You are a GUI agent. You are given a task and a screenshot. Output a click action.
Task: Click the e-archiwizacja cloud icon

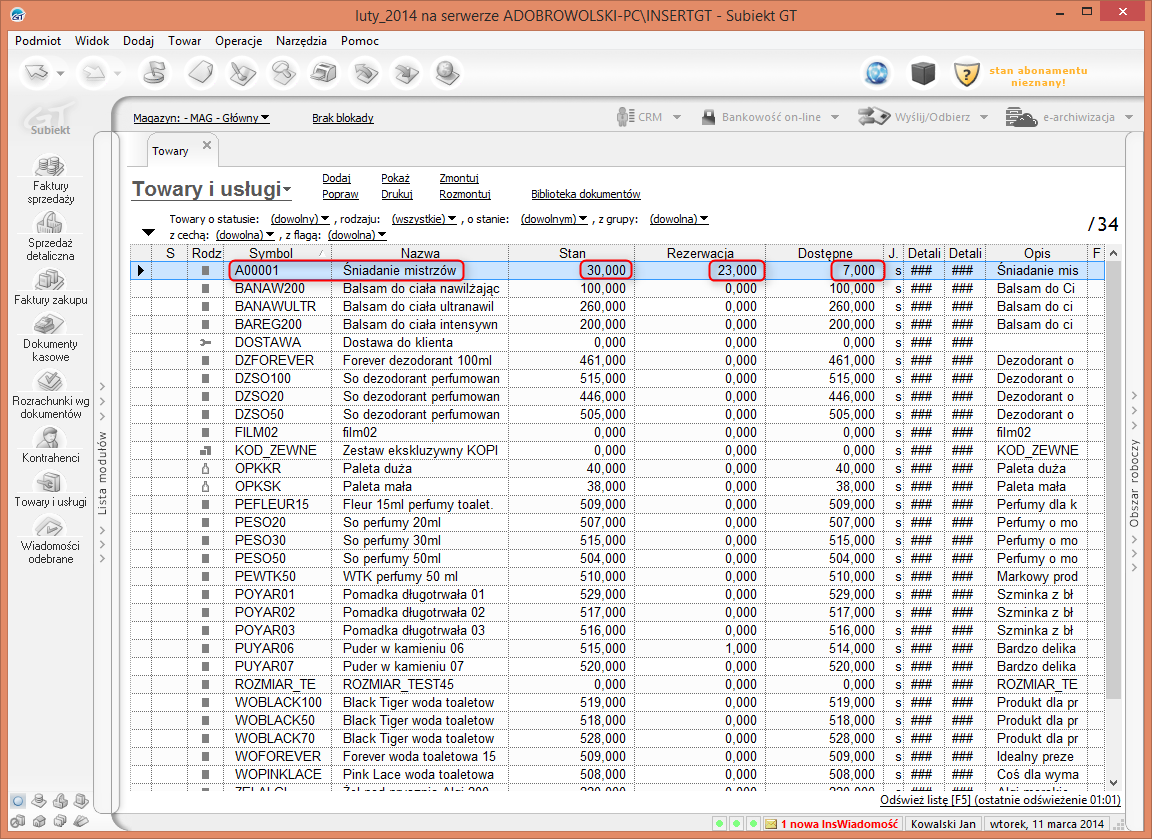click(x=1021, y=117)
